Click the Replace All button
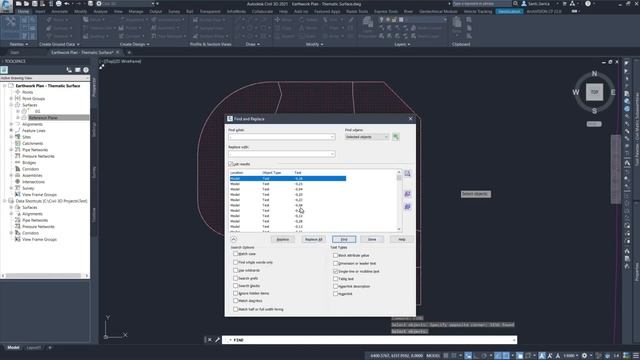Screen dimensions: 640x360 tap(313, 240)
